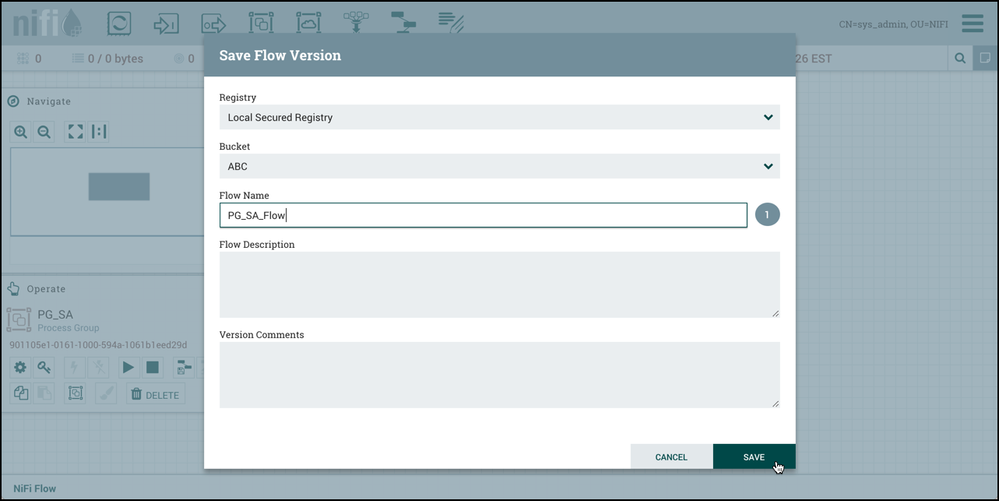Click the PG_SA name in Operate panel

(55, 314)
